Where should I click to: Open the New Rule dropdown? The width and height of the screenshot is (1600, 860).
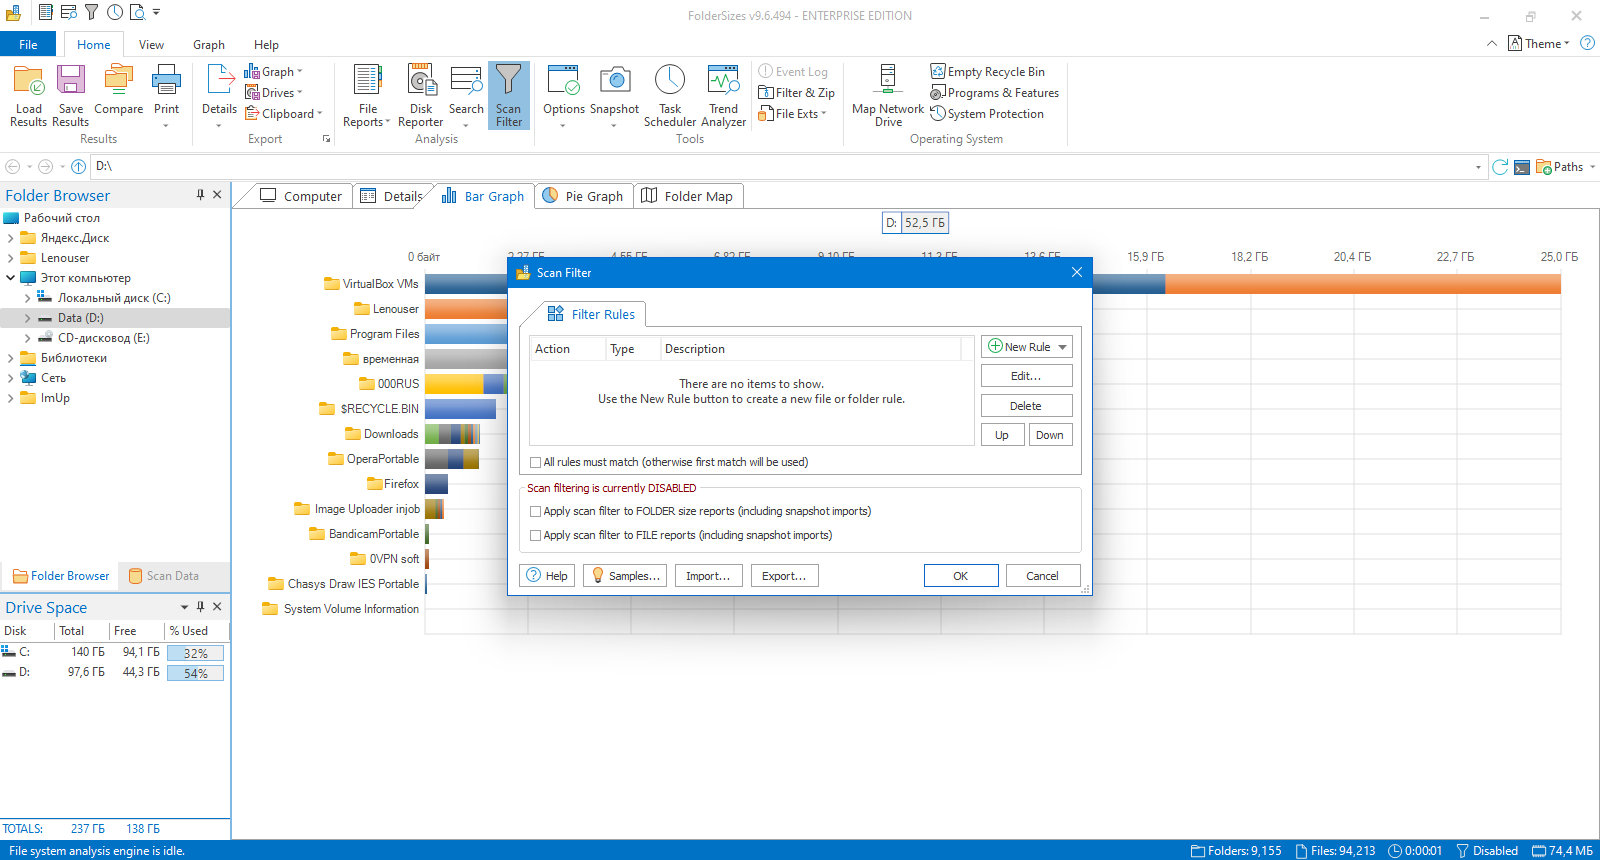pos(1062,347)
